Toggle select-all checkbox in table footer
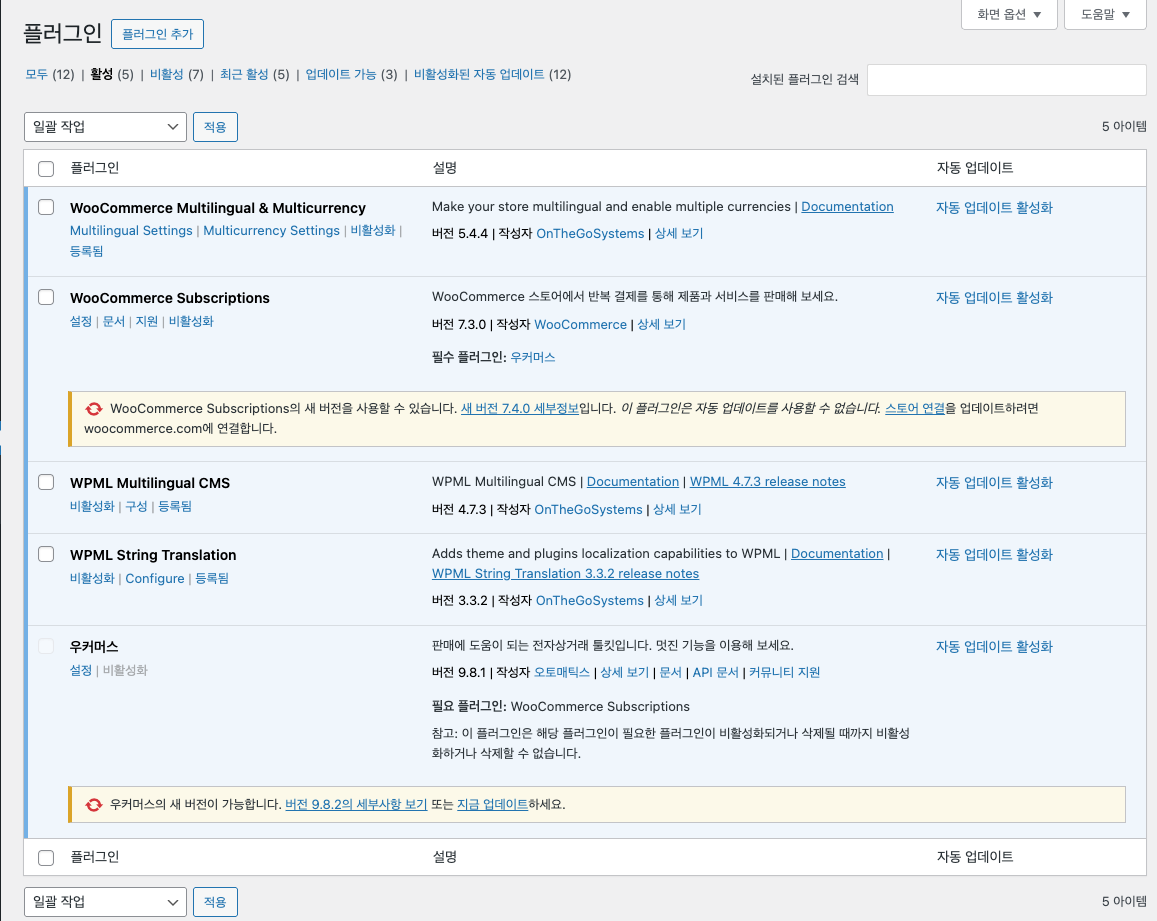1157x921 pixels. [x=46, y=858]
